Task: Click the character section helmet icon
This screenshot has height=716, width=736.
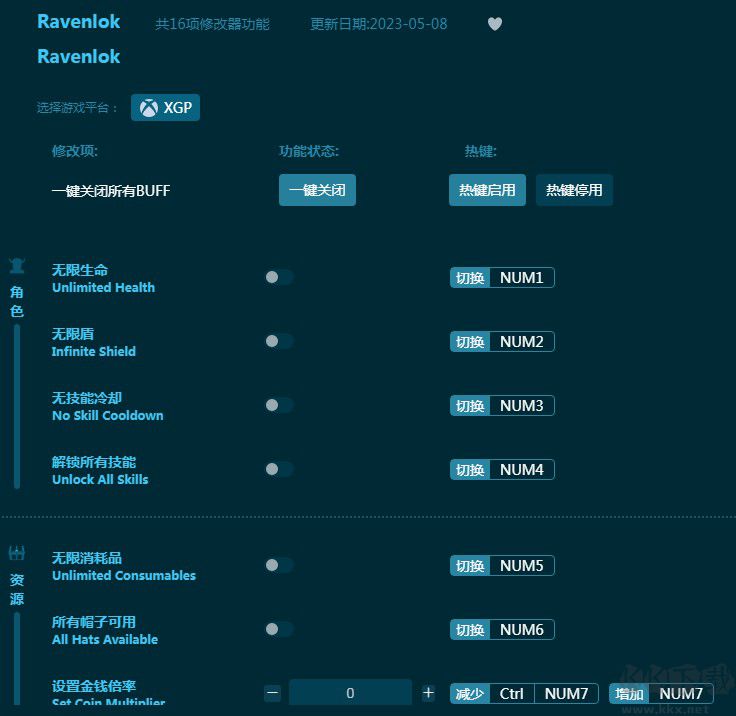Action: click(17, 266)
